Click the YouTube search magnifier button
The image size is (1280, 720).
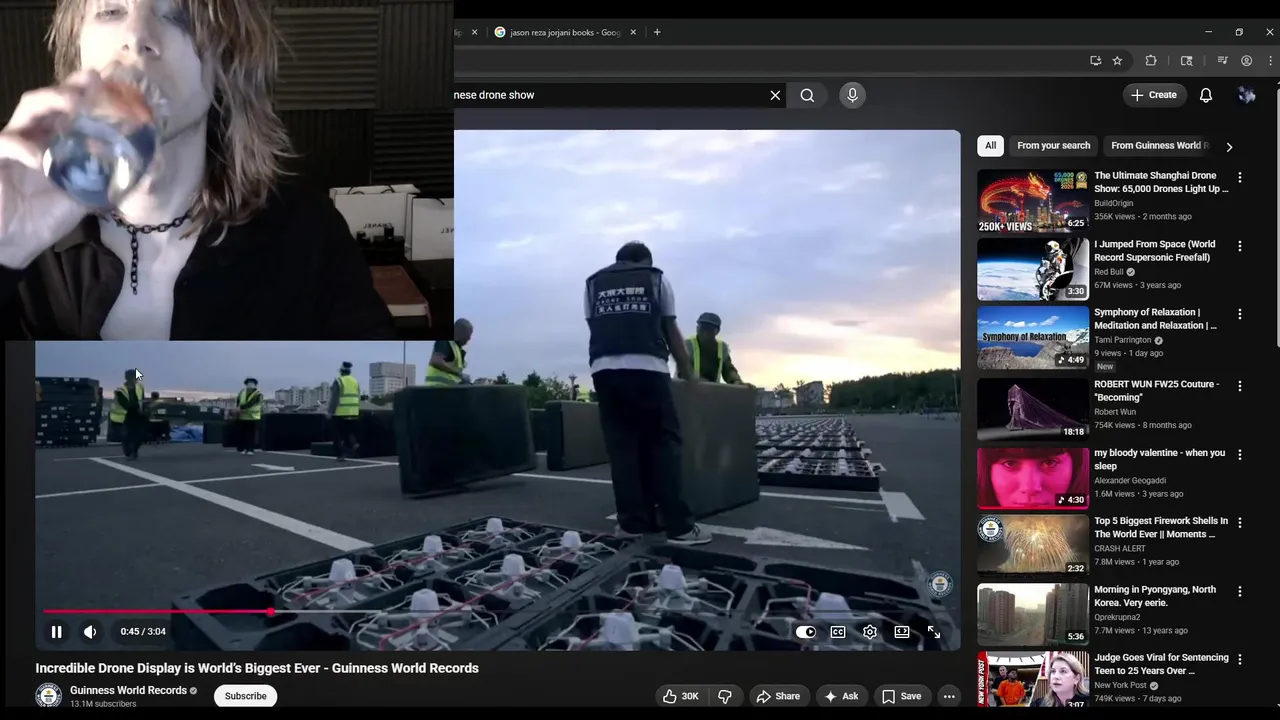point(807,95)
